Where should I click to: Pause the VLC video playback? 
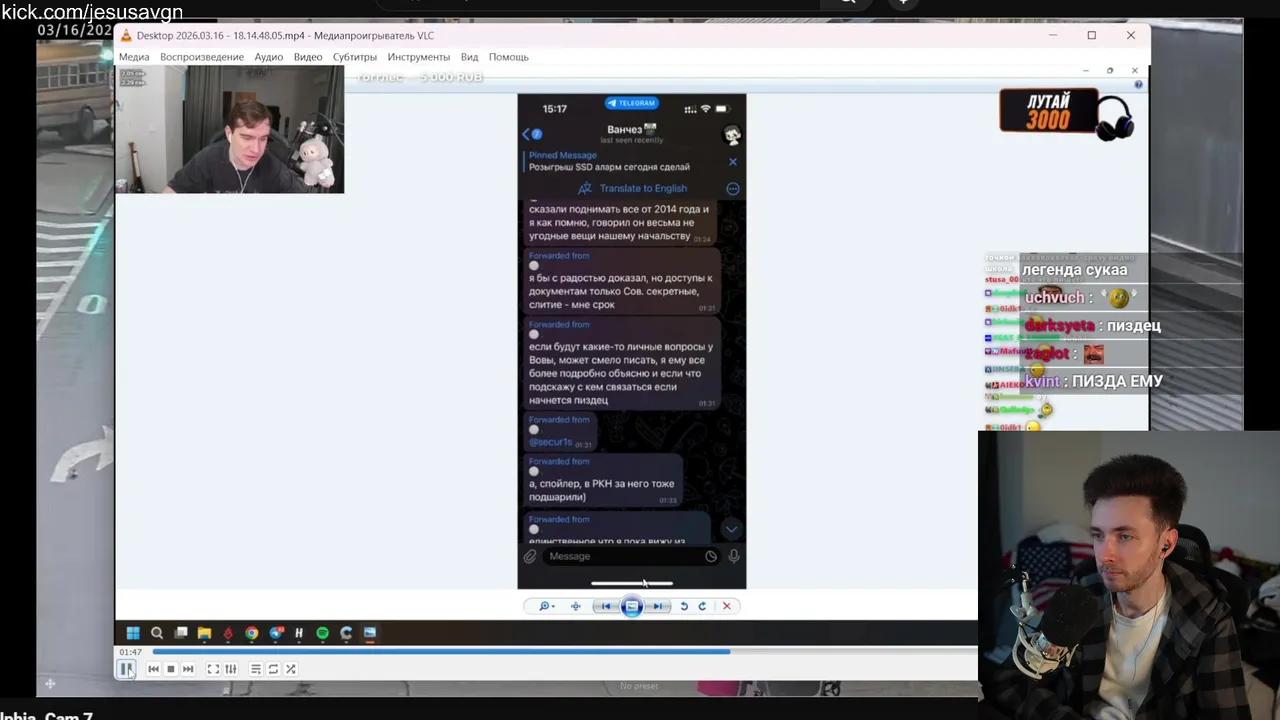pos(127,669)
